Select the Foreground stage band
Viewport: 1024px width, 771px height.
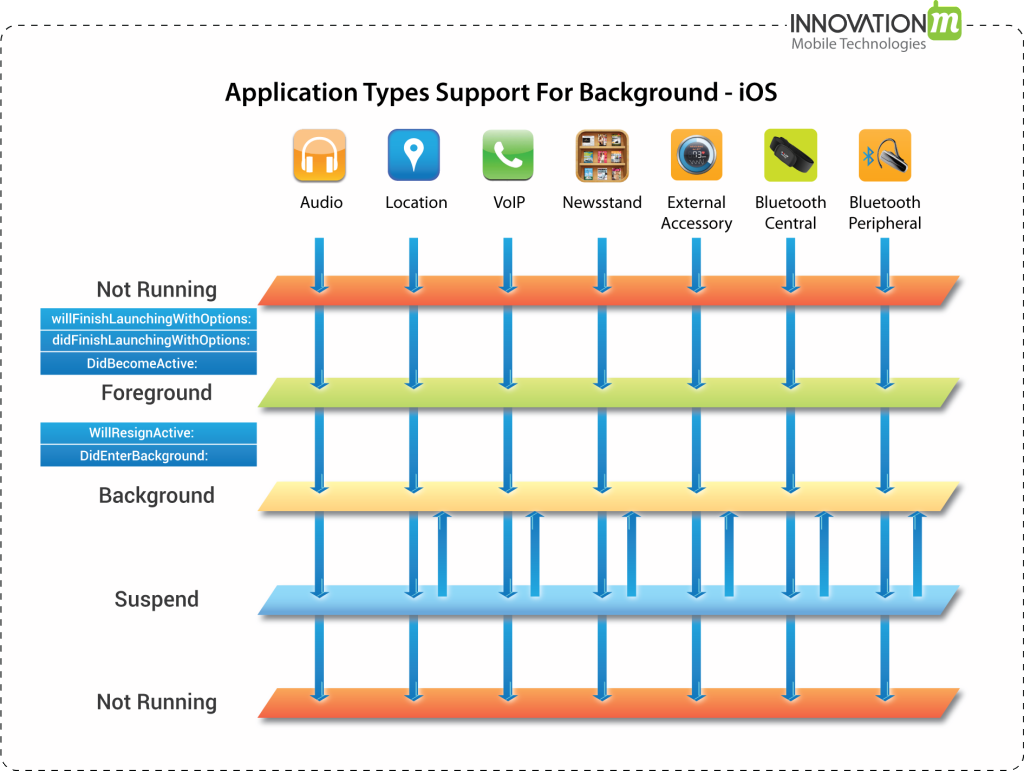pyautogui.click(x=600, y=394)
